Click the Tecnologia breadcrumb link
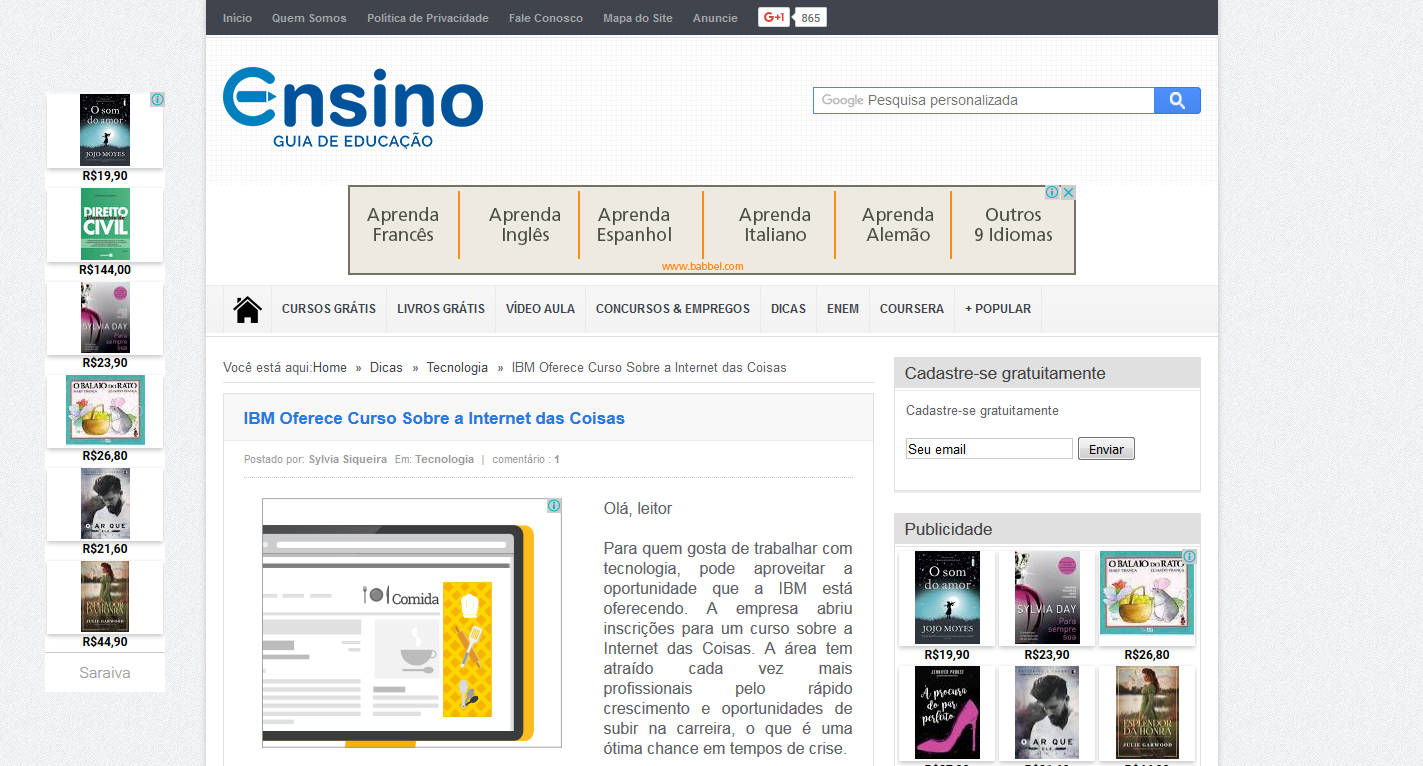Screen dimensions: 1423x766 pos(457,368)
